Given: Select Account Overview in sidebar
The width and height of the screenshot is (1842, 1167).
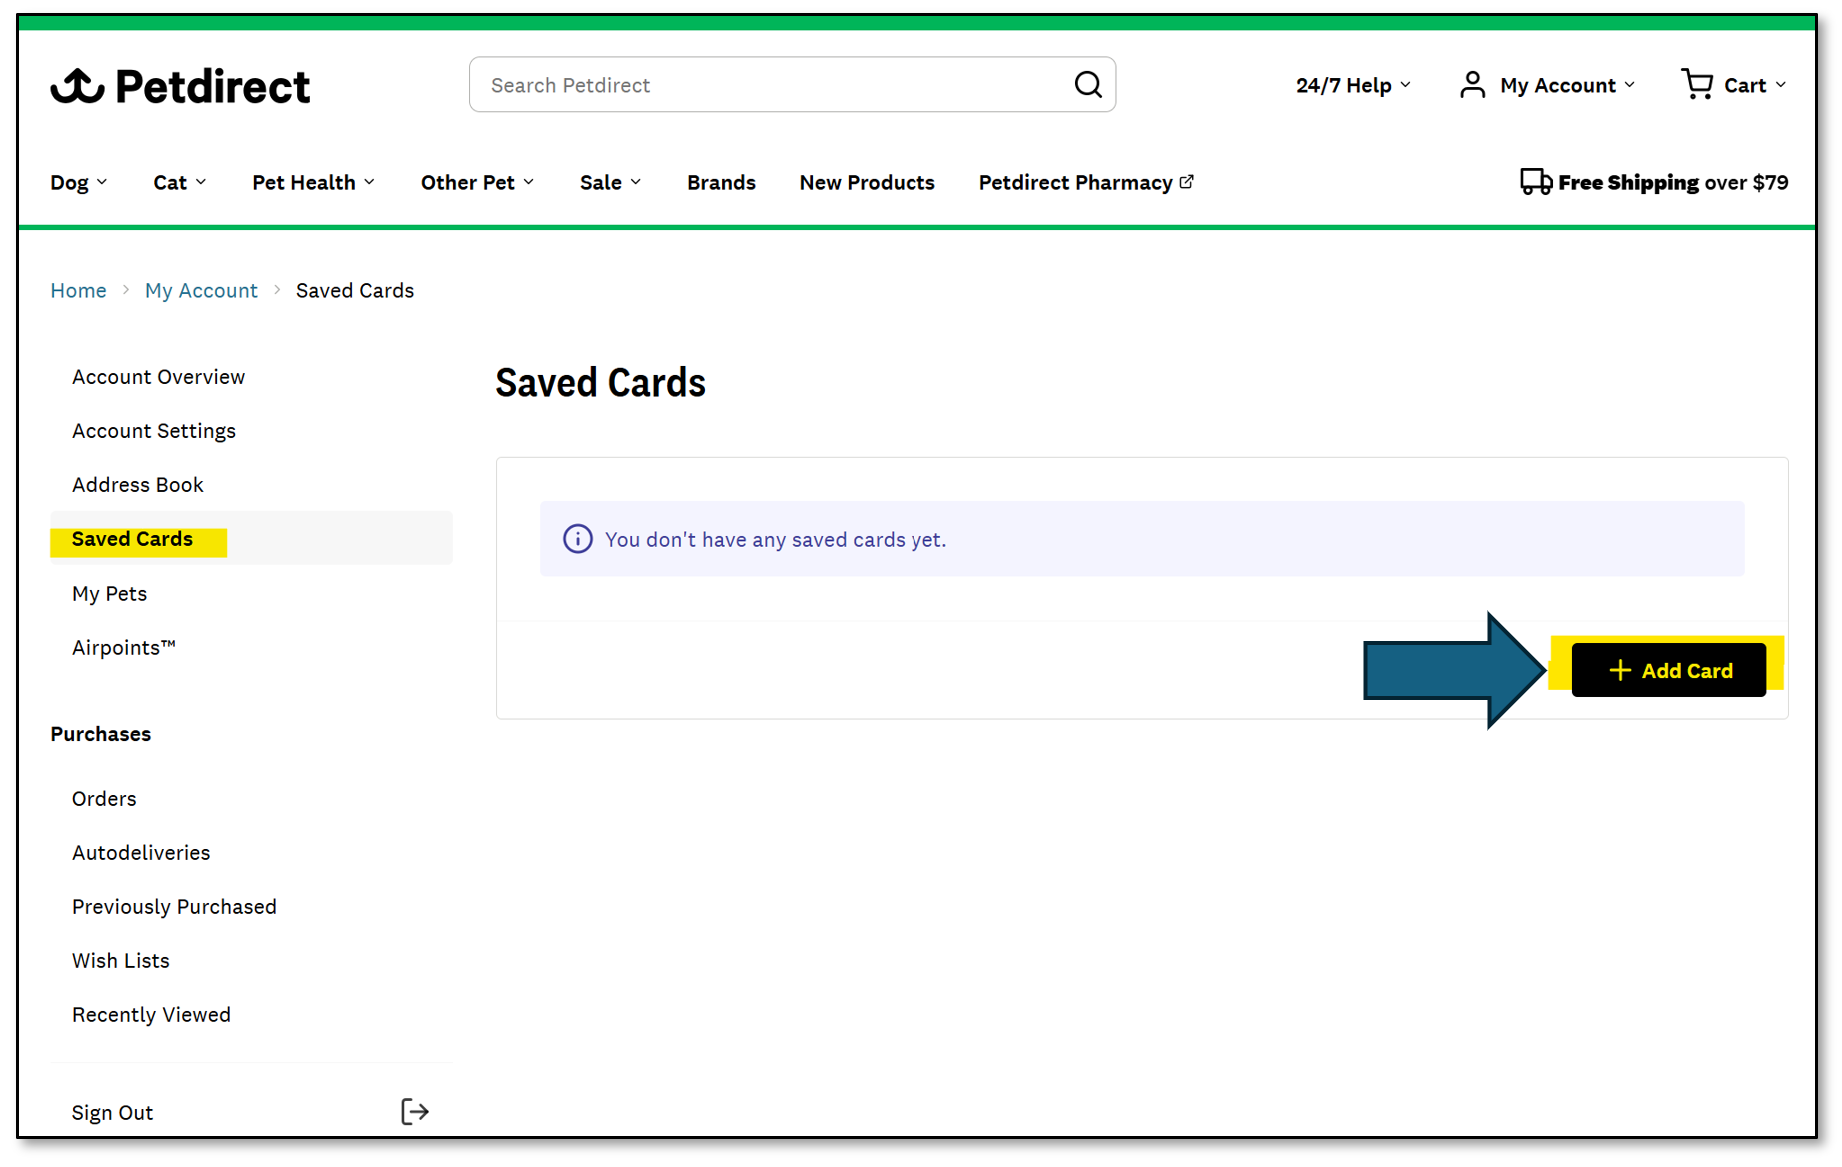Looking at the screenshot, I should pyautogui.click(x=158, y=377).
